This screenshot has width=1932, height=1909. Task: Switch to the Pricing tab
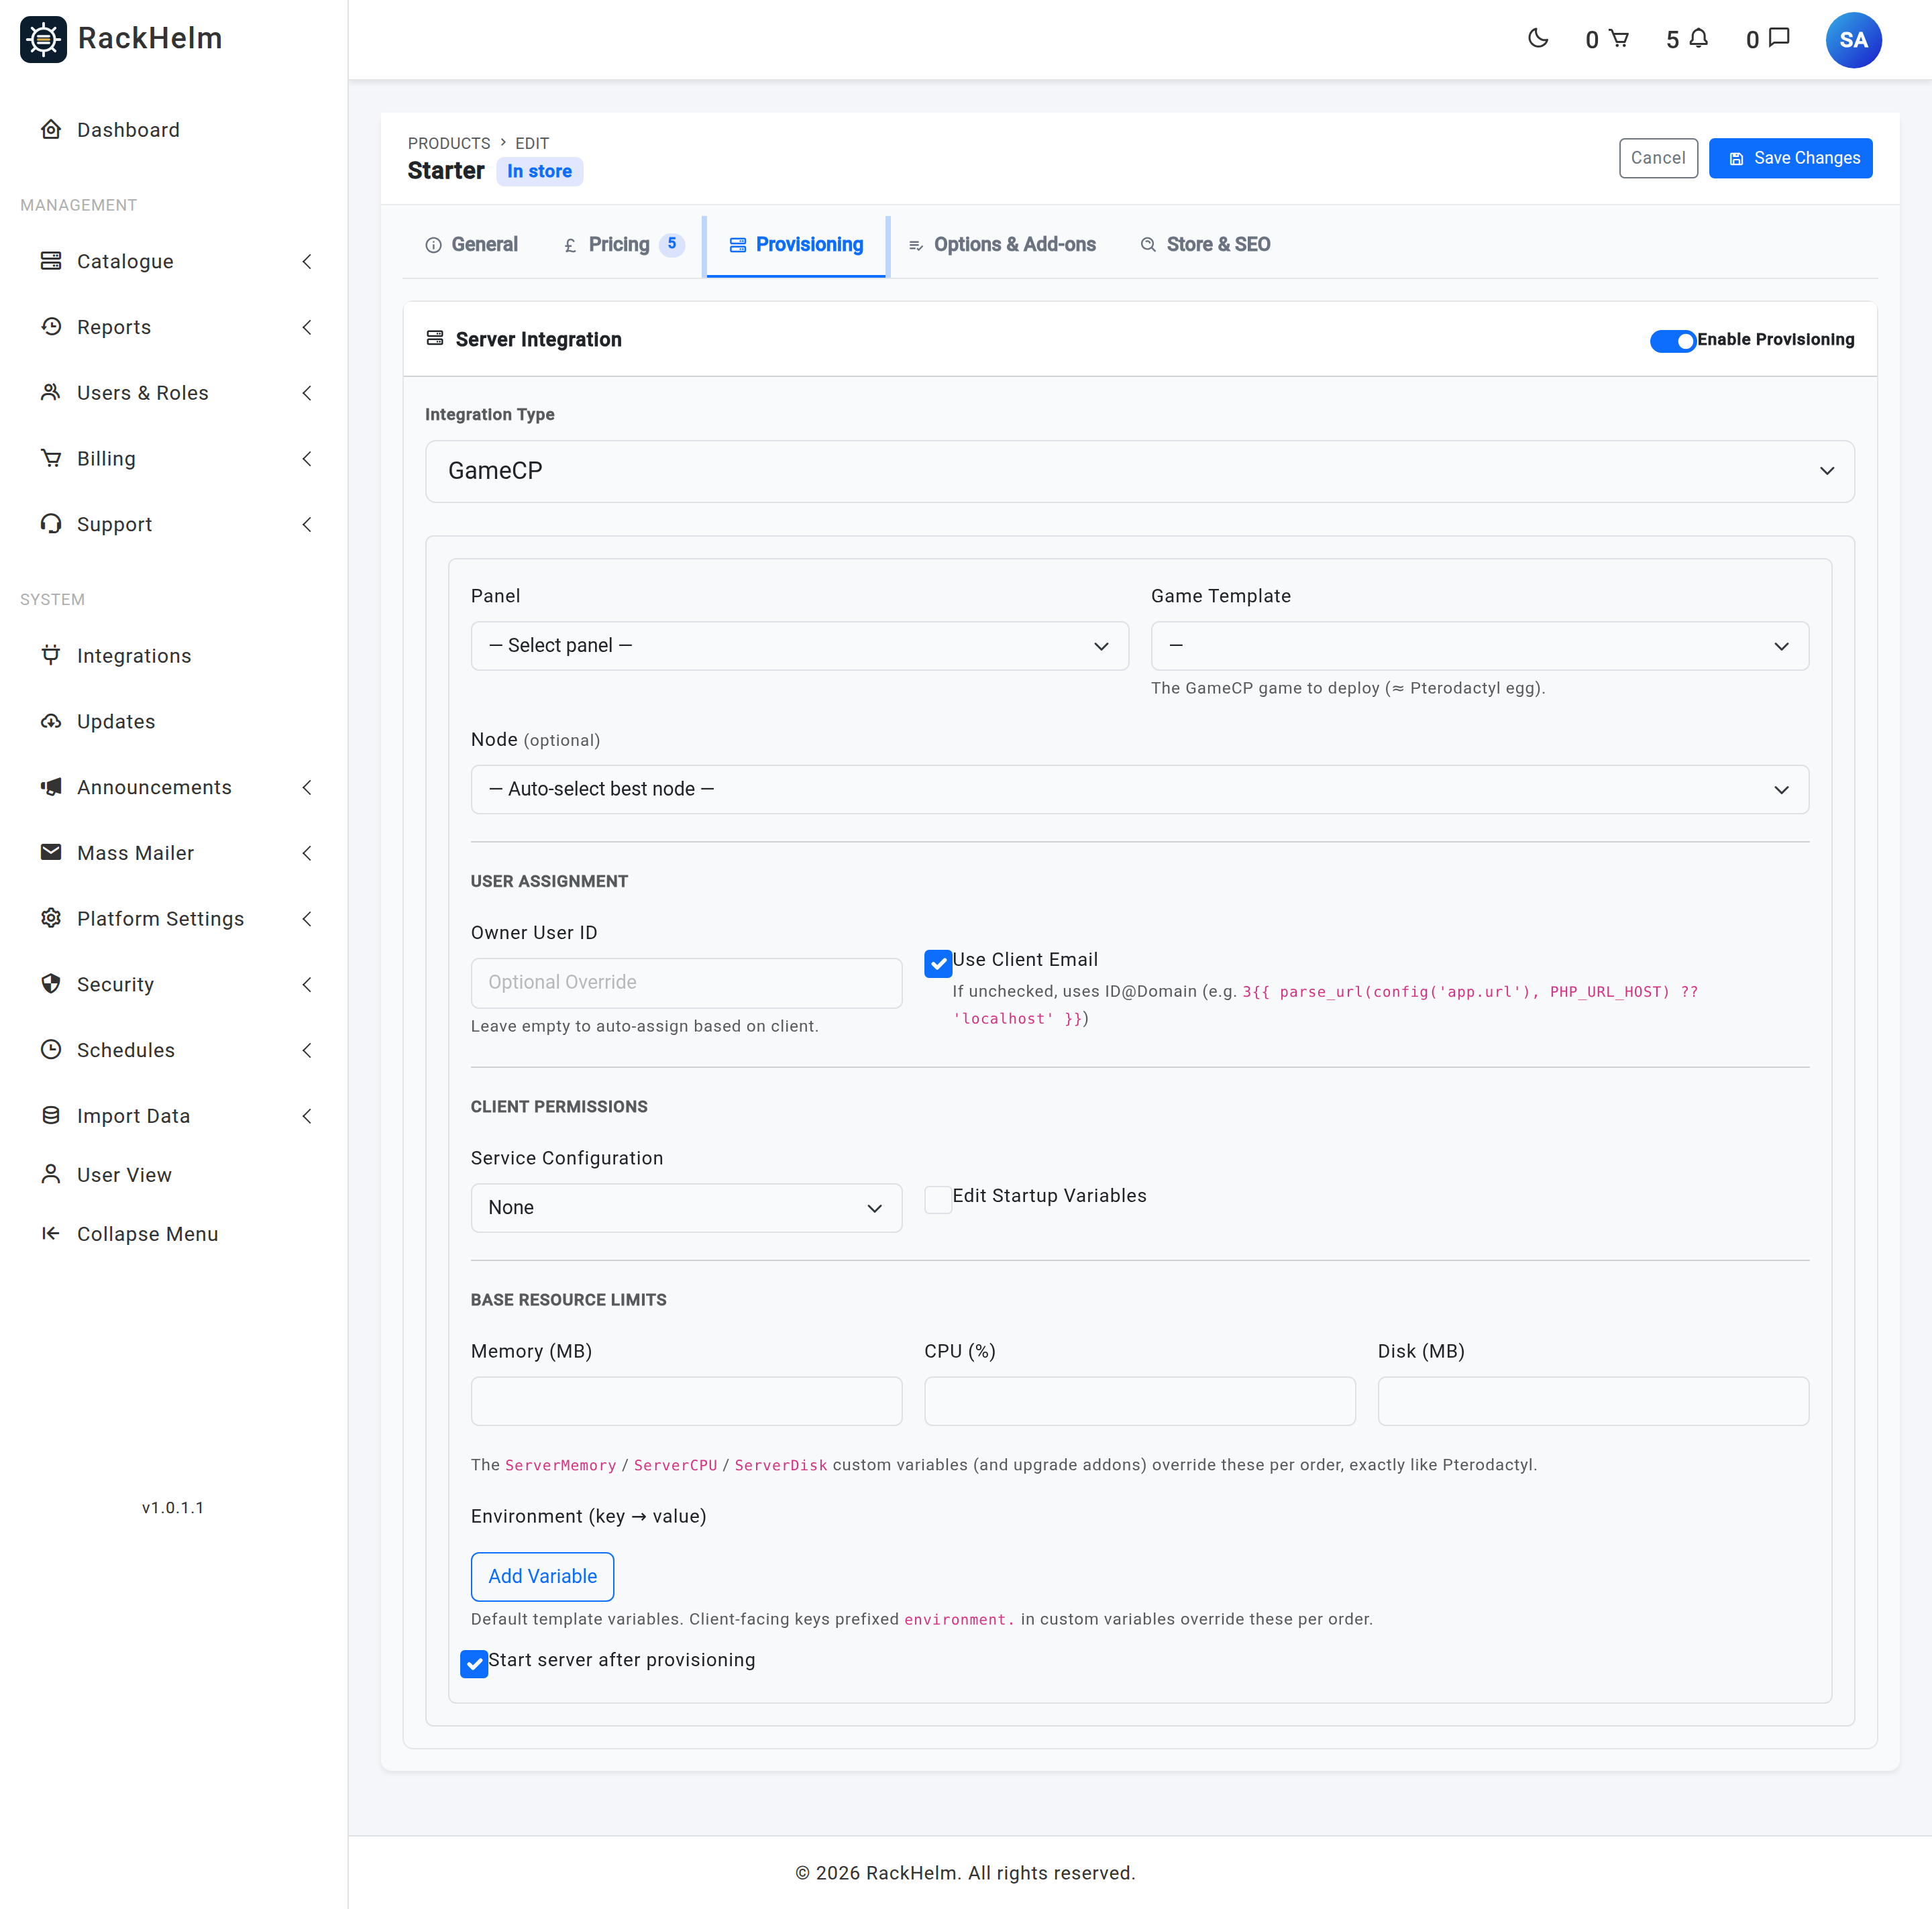624,245
